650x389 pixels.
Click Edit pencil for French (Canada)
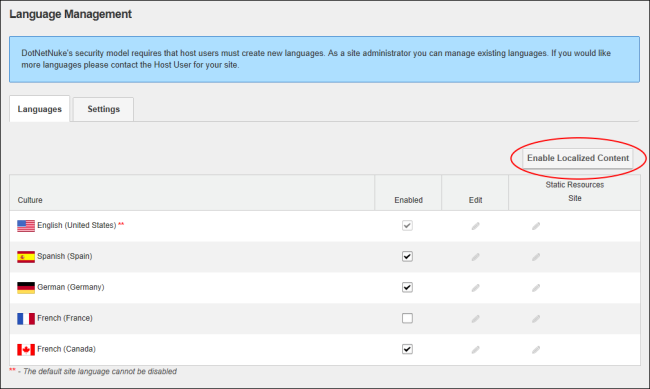(475, 350)
